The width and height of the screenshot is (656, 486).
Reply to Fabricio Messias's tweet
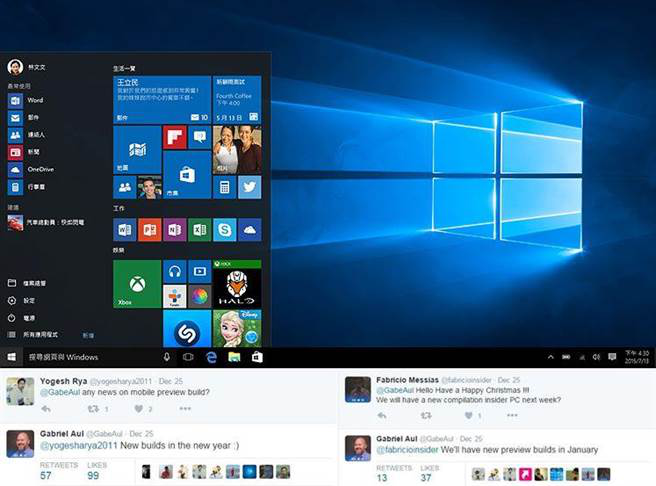[382, 416]
